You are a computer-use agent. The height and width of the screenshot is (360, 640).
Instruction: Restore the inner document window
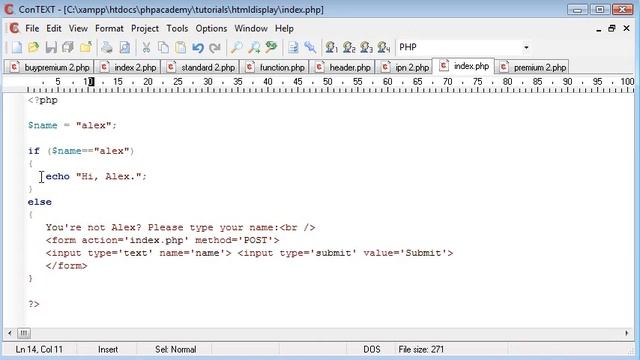coord(611,29)
